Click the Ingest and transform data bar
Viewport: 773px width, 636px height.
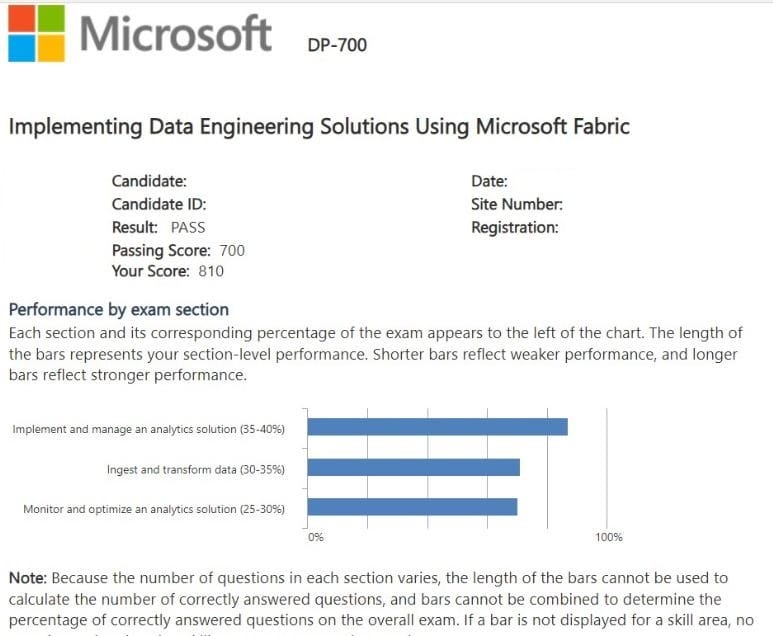pos(413,468)
